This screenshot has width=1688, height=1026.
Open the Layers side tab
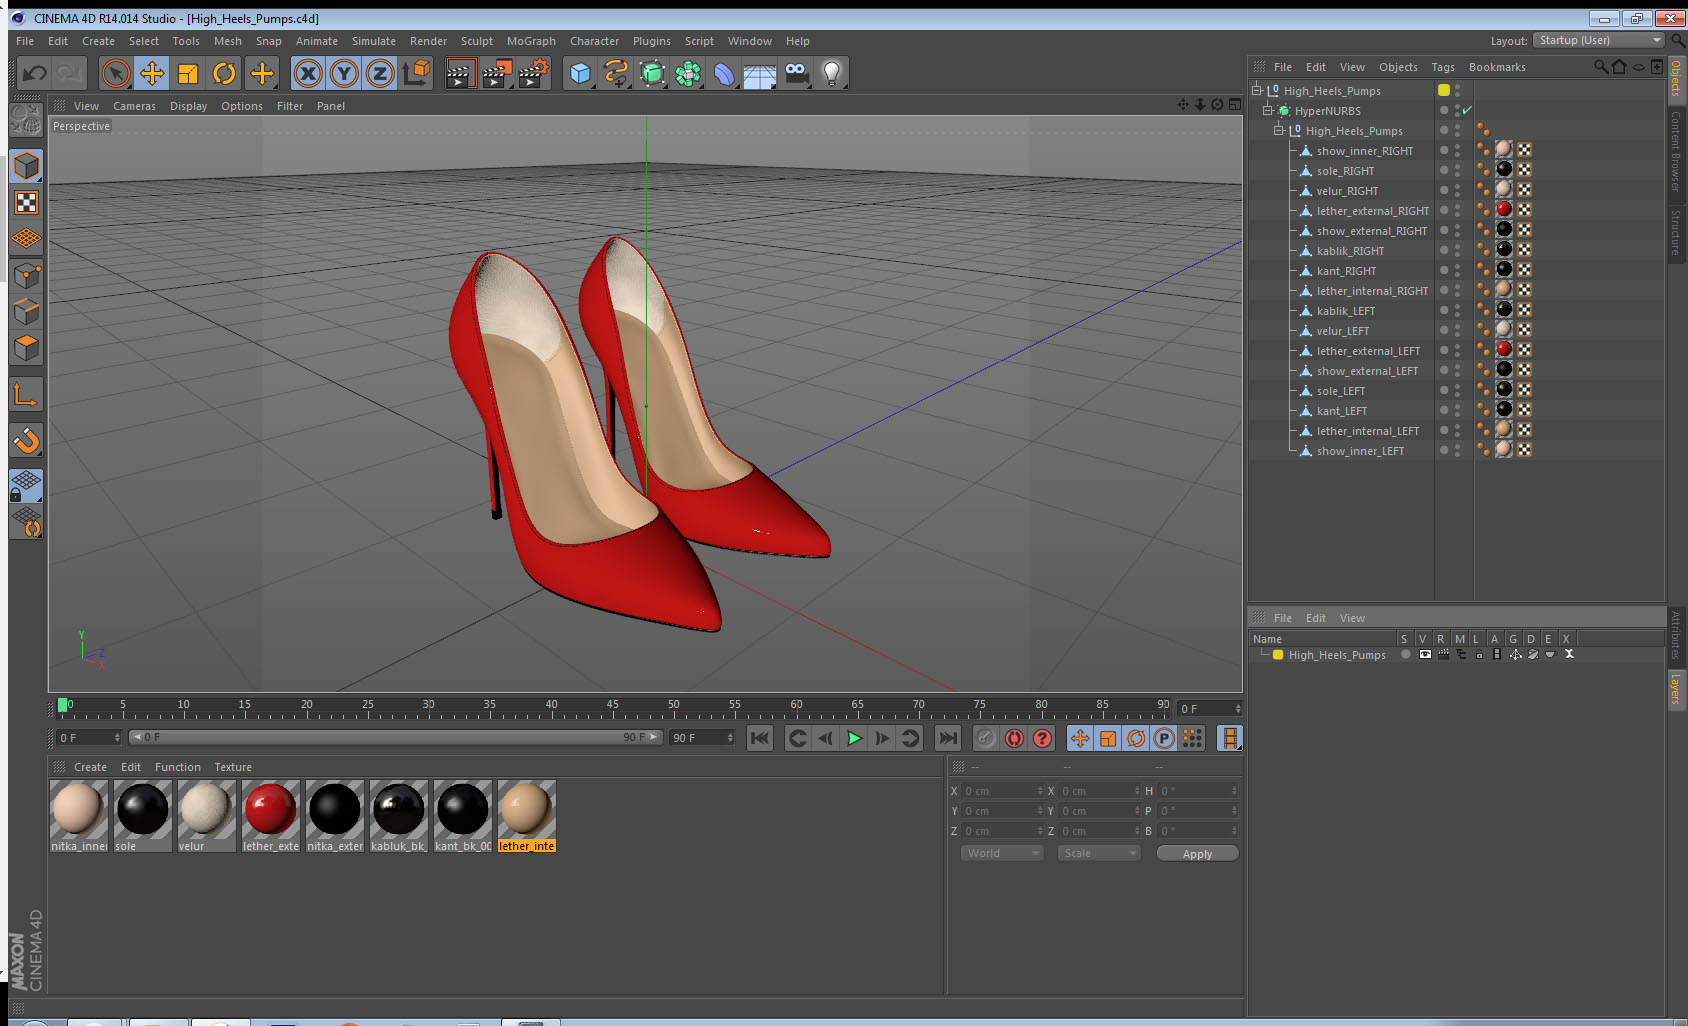tap(1675, 688)
